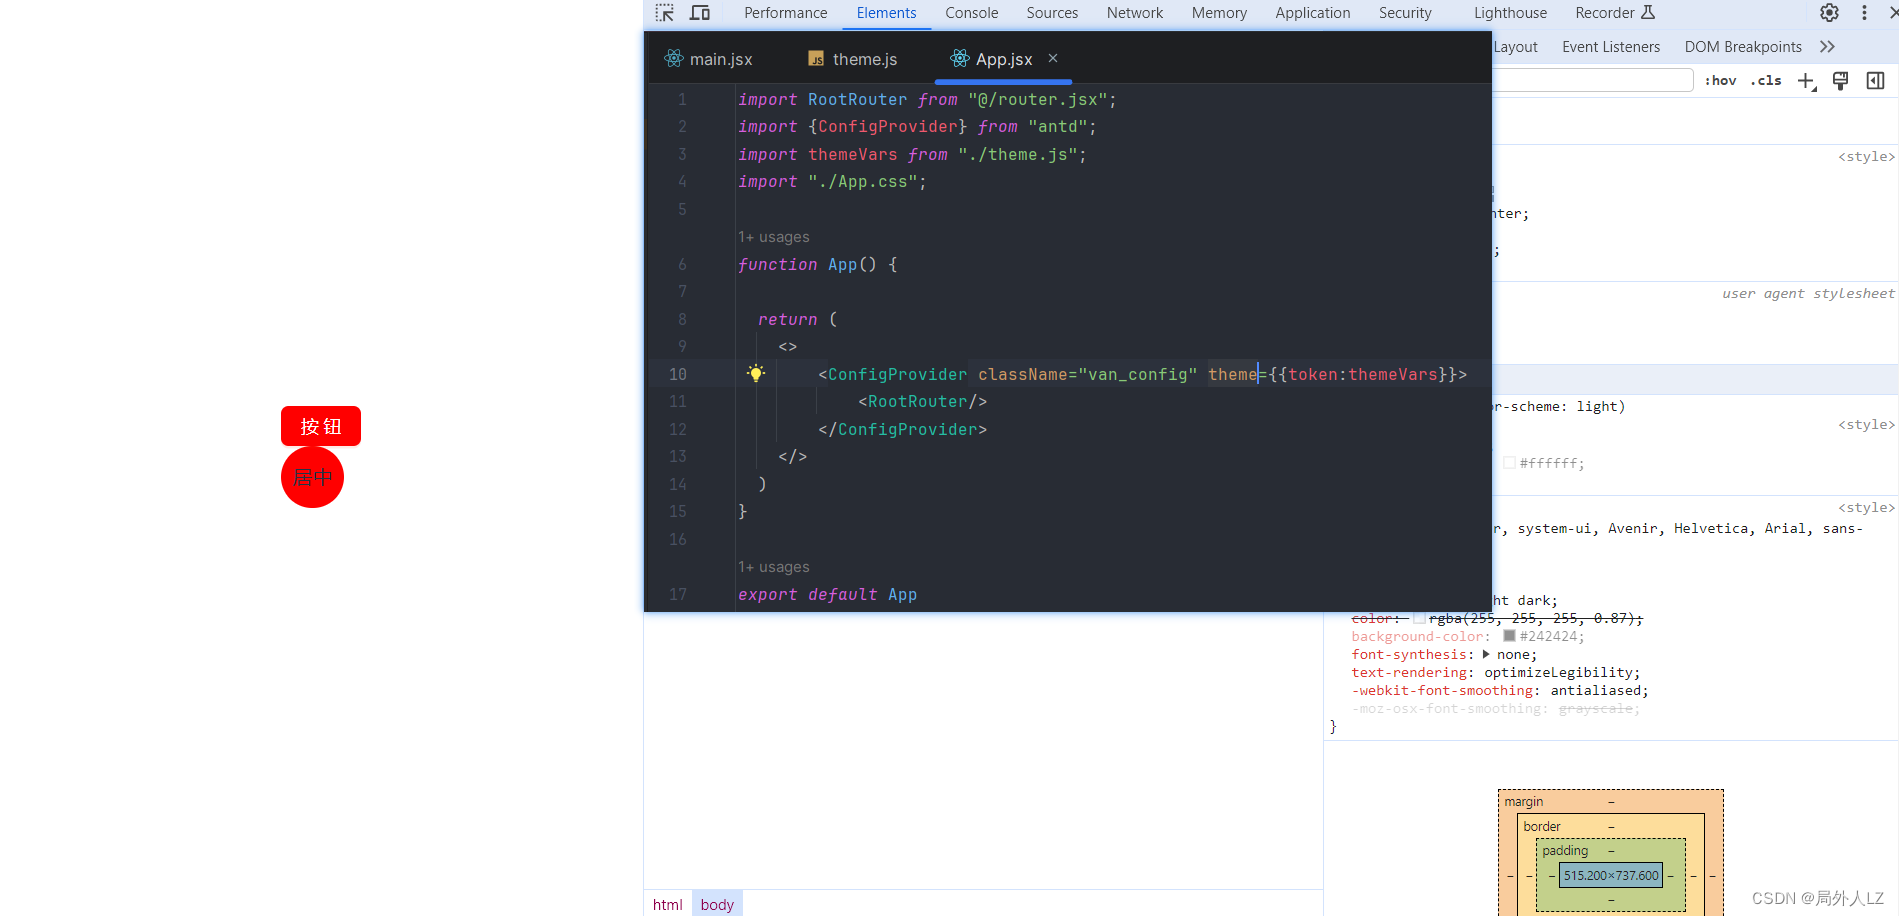Open the Sources tab

tap(1052, 13)
